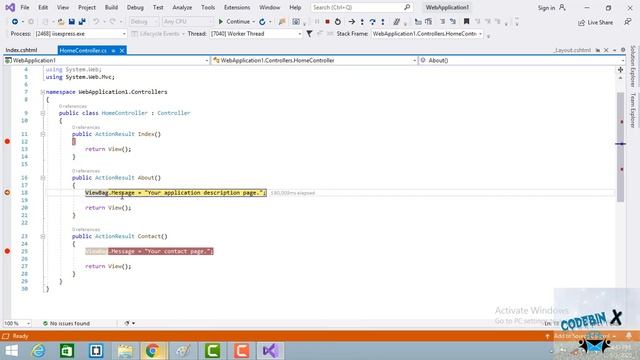Open the File menu

(25, 7)
